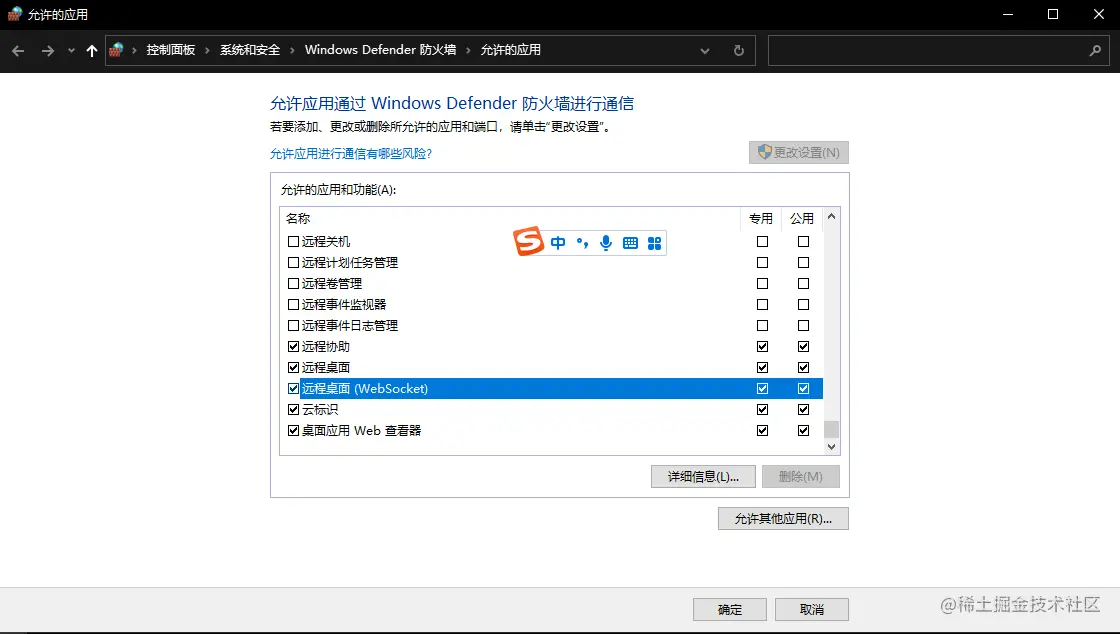Disable 专用 for 远程协助
Viewport: 1120px width, 634px height.
tap(762, 346)
